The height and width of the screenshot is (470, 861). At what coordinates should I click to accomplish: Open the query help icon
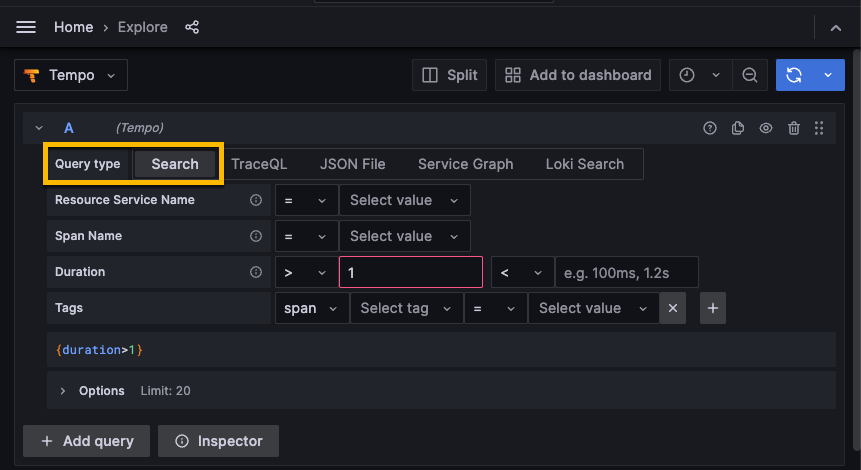[710, 128]
